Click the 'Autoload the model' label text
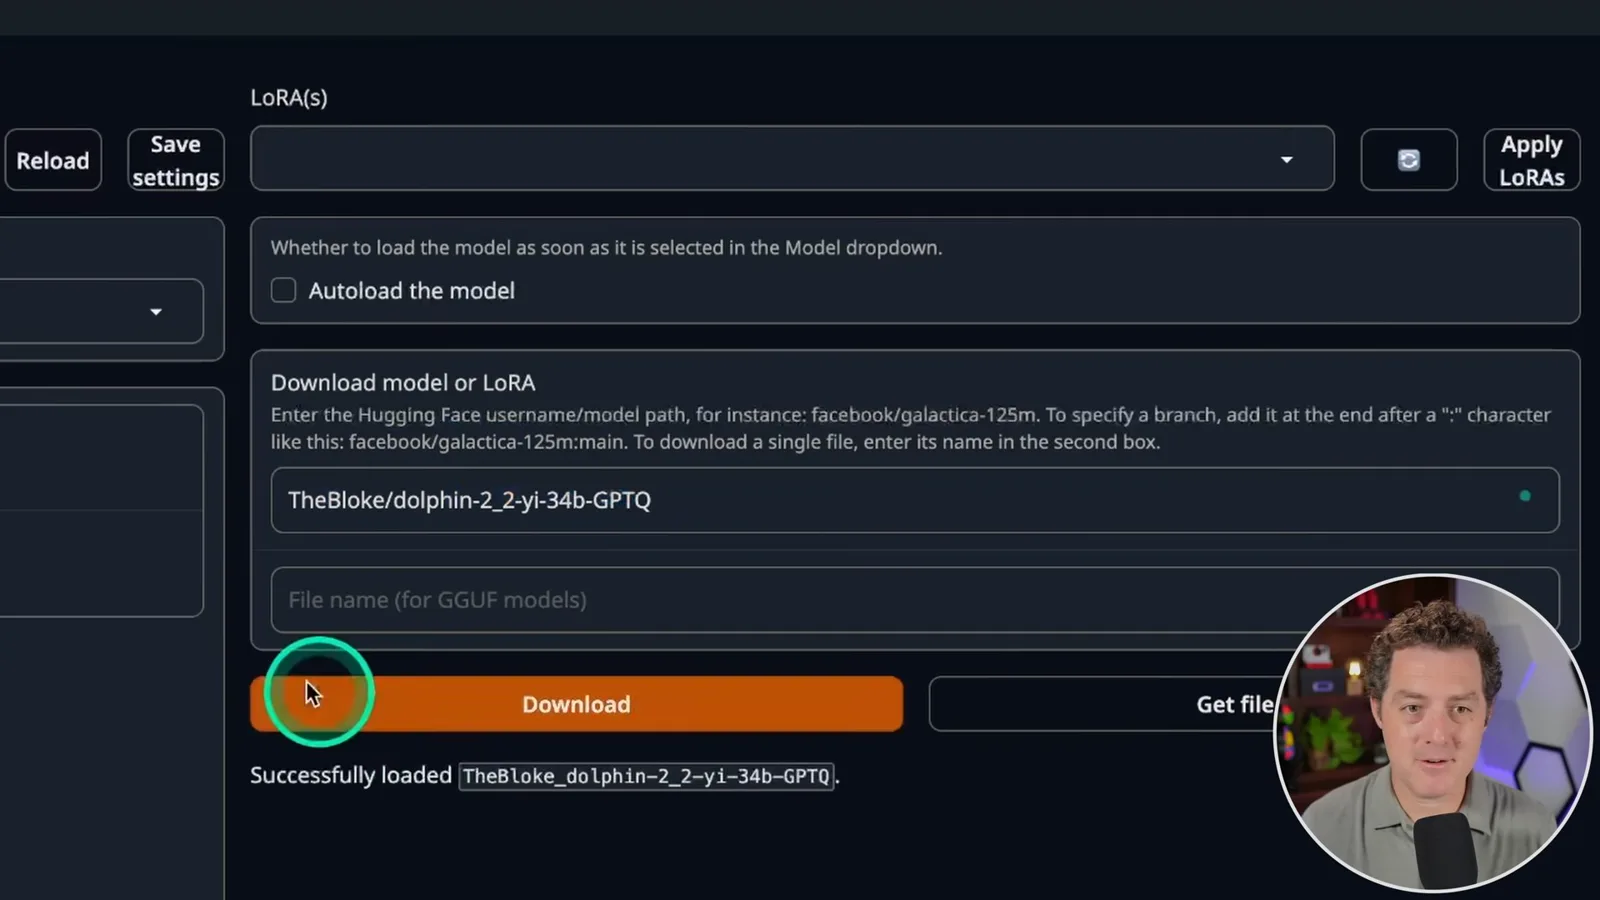The width and height of the screenshot is (1600, 900). point(411,291)
